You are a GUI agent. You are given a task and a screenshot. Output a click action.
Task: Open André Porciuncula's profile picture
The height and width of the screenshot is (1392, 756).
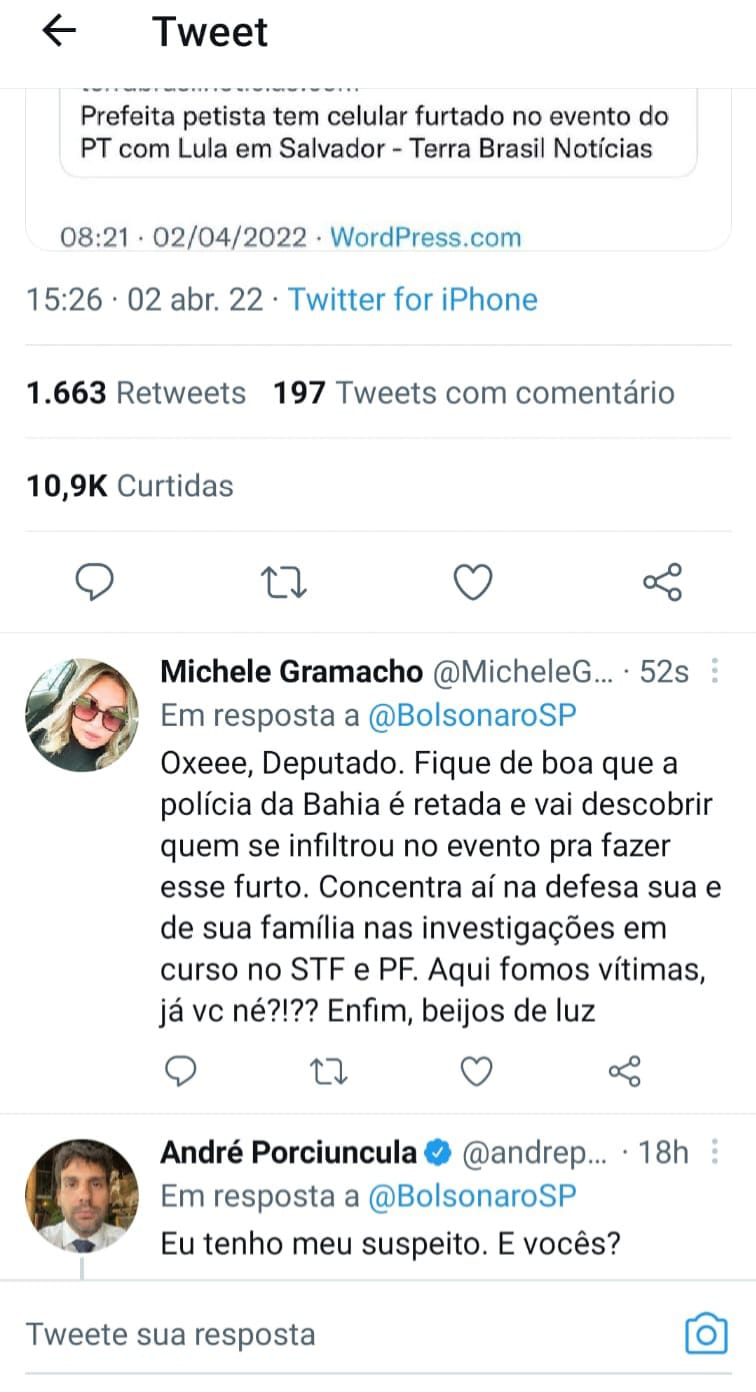[x=81, y=1195]
